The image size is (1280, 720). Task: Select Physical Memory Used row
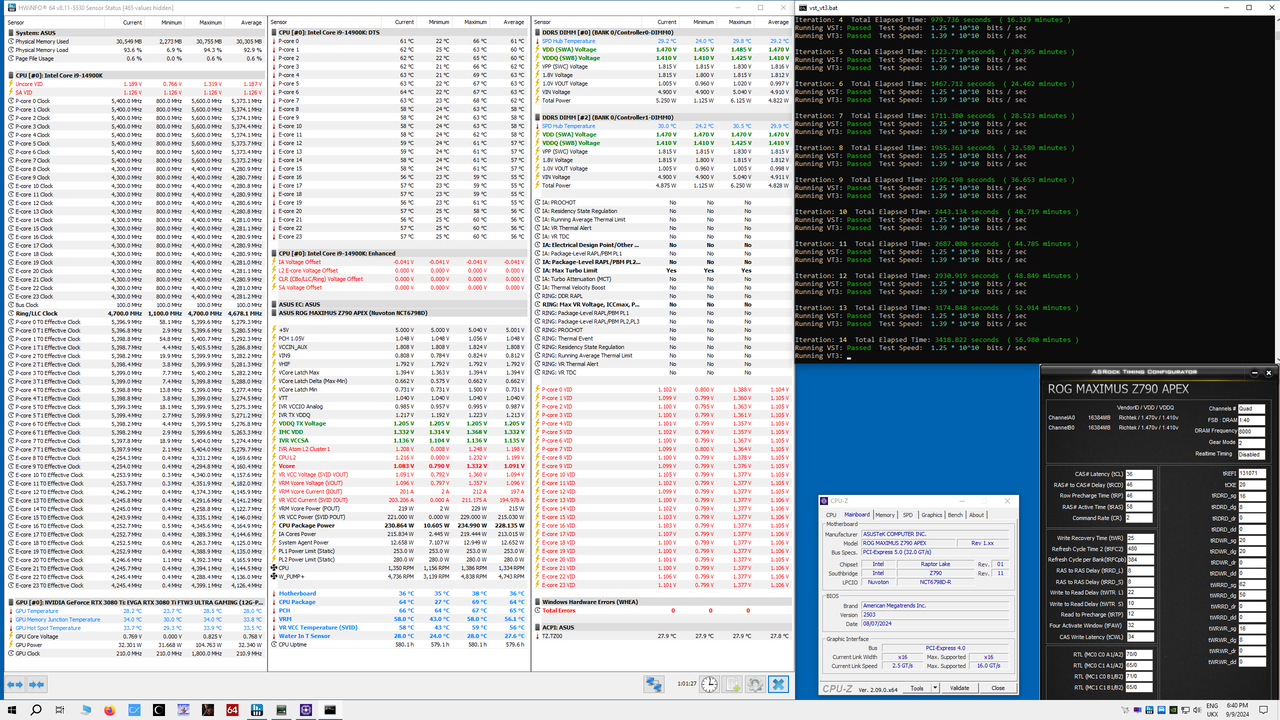click(x=135, y=41)
